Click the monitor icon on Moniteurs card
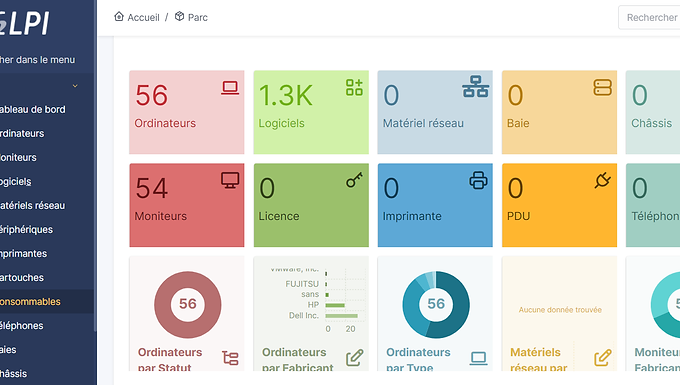 (230, 180)
